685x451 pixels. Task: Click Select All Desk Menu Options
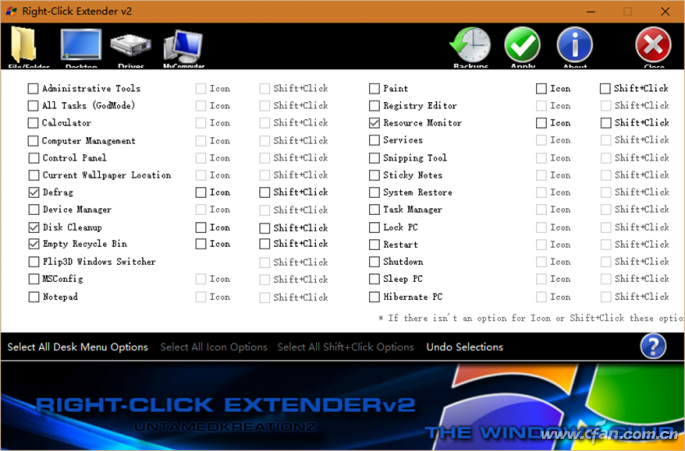[78, 347]
